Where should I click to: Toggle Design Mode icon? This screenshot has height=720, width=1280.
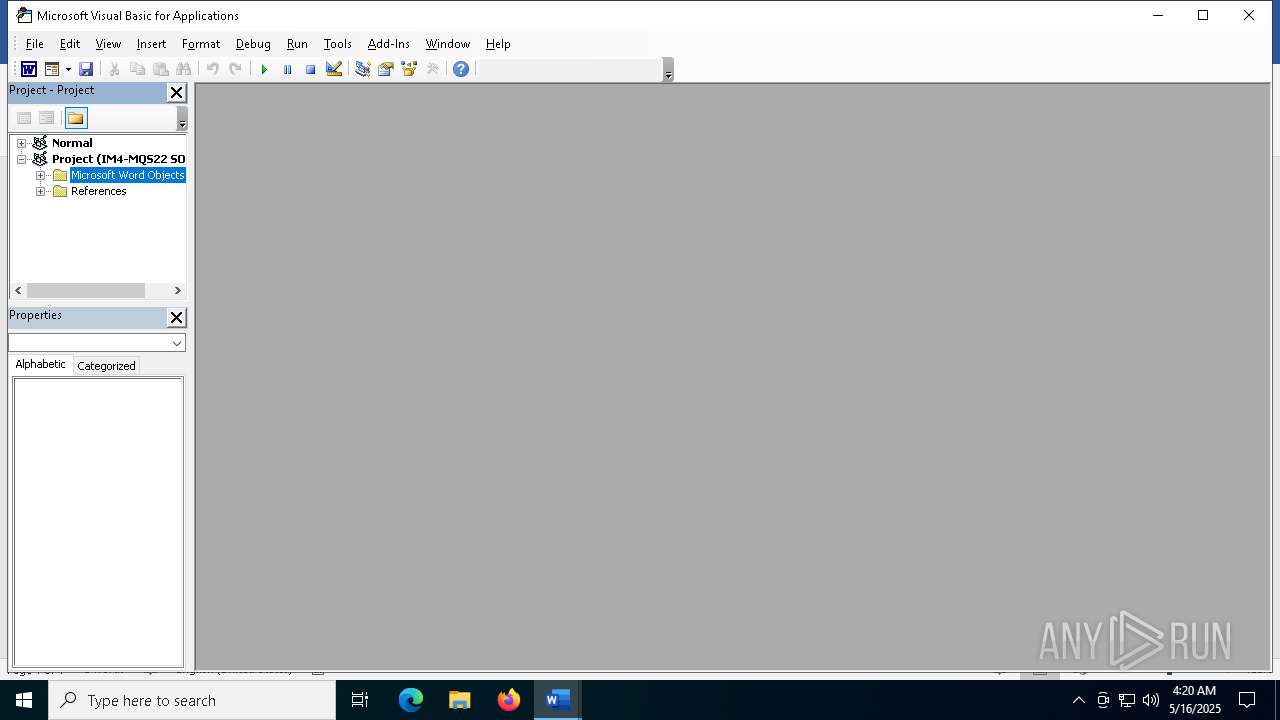point(334,69)
